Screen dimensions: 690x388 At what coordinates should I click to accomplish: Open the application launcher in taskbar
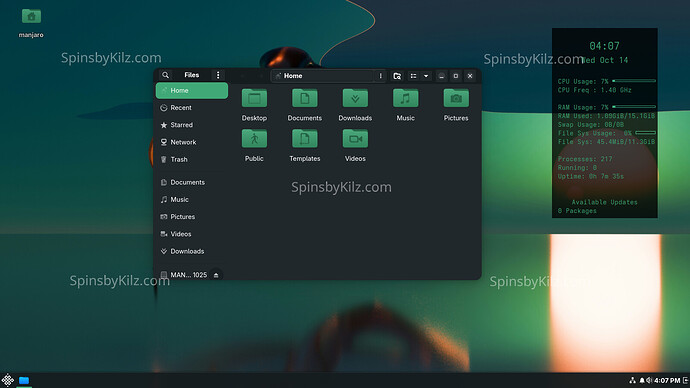[7, 380]
